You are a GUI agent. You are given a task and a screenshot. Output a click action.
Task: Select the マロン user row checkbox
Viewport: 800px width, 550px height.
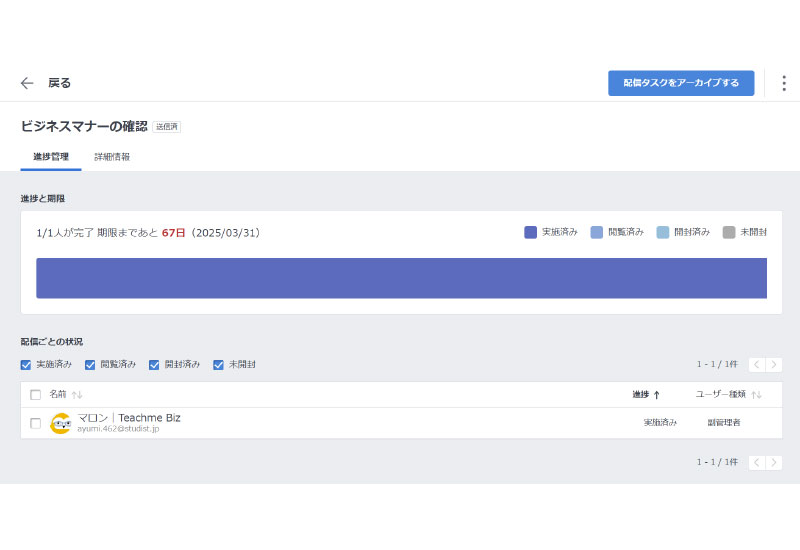[36, 423]
